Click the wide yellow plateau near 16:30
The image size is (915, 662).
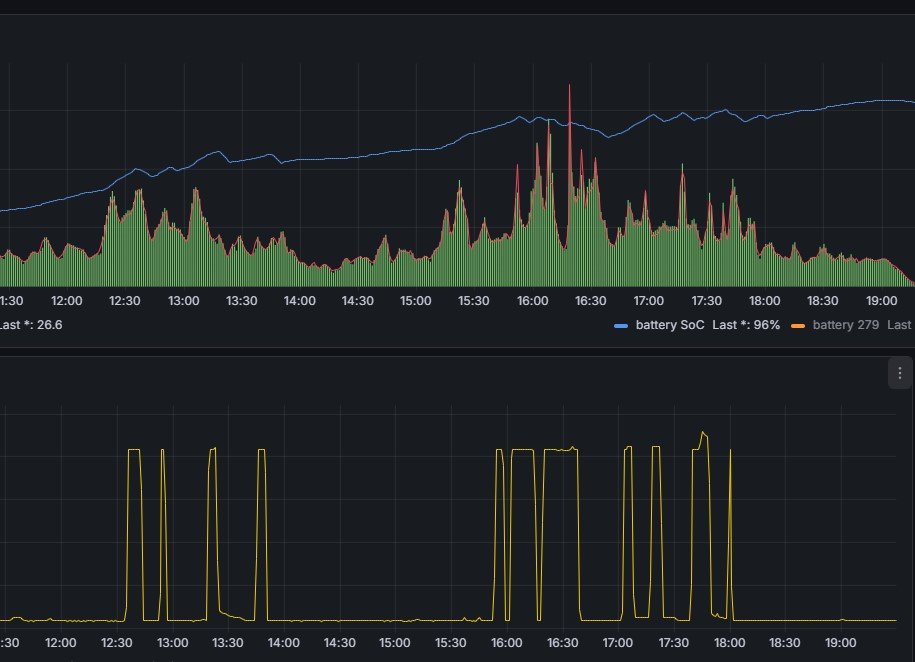[x=561, y=450]
